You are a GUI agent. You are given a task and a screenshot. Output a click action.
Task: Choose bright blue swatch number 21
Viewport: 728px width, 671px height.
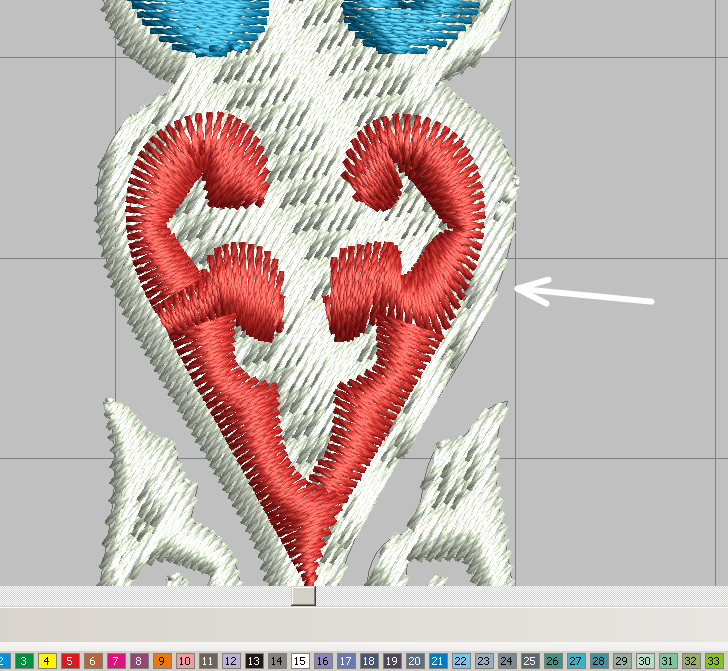pyautogui.click(x=438, y=661)
